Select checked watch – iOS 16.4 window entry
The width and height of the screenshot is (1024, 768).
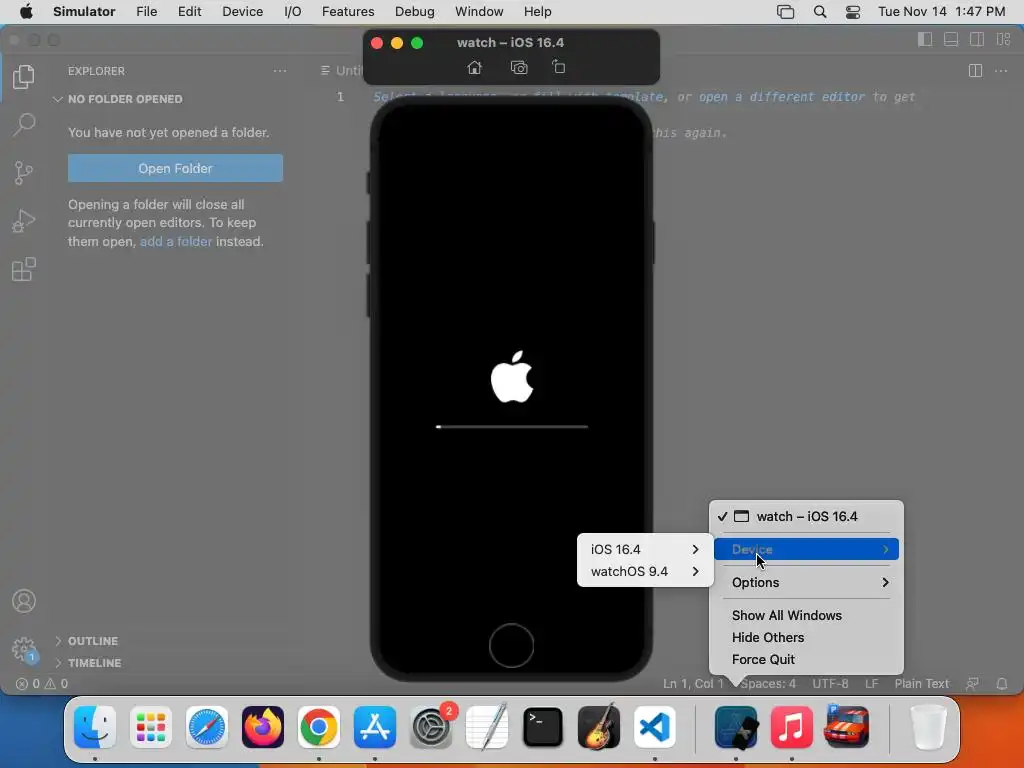tap(807, 517)
